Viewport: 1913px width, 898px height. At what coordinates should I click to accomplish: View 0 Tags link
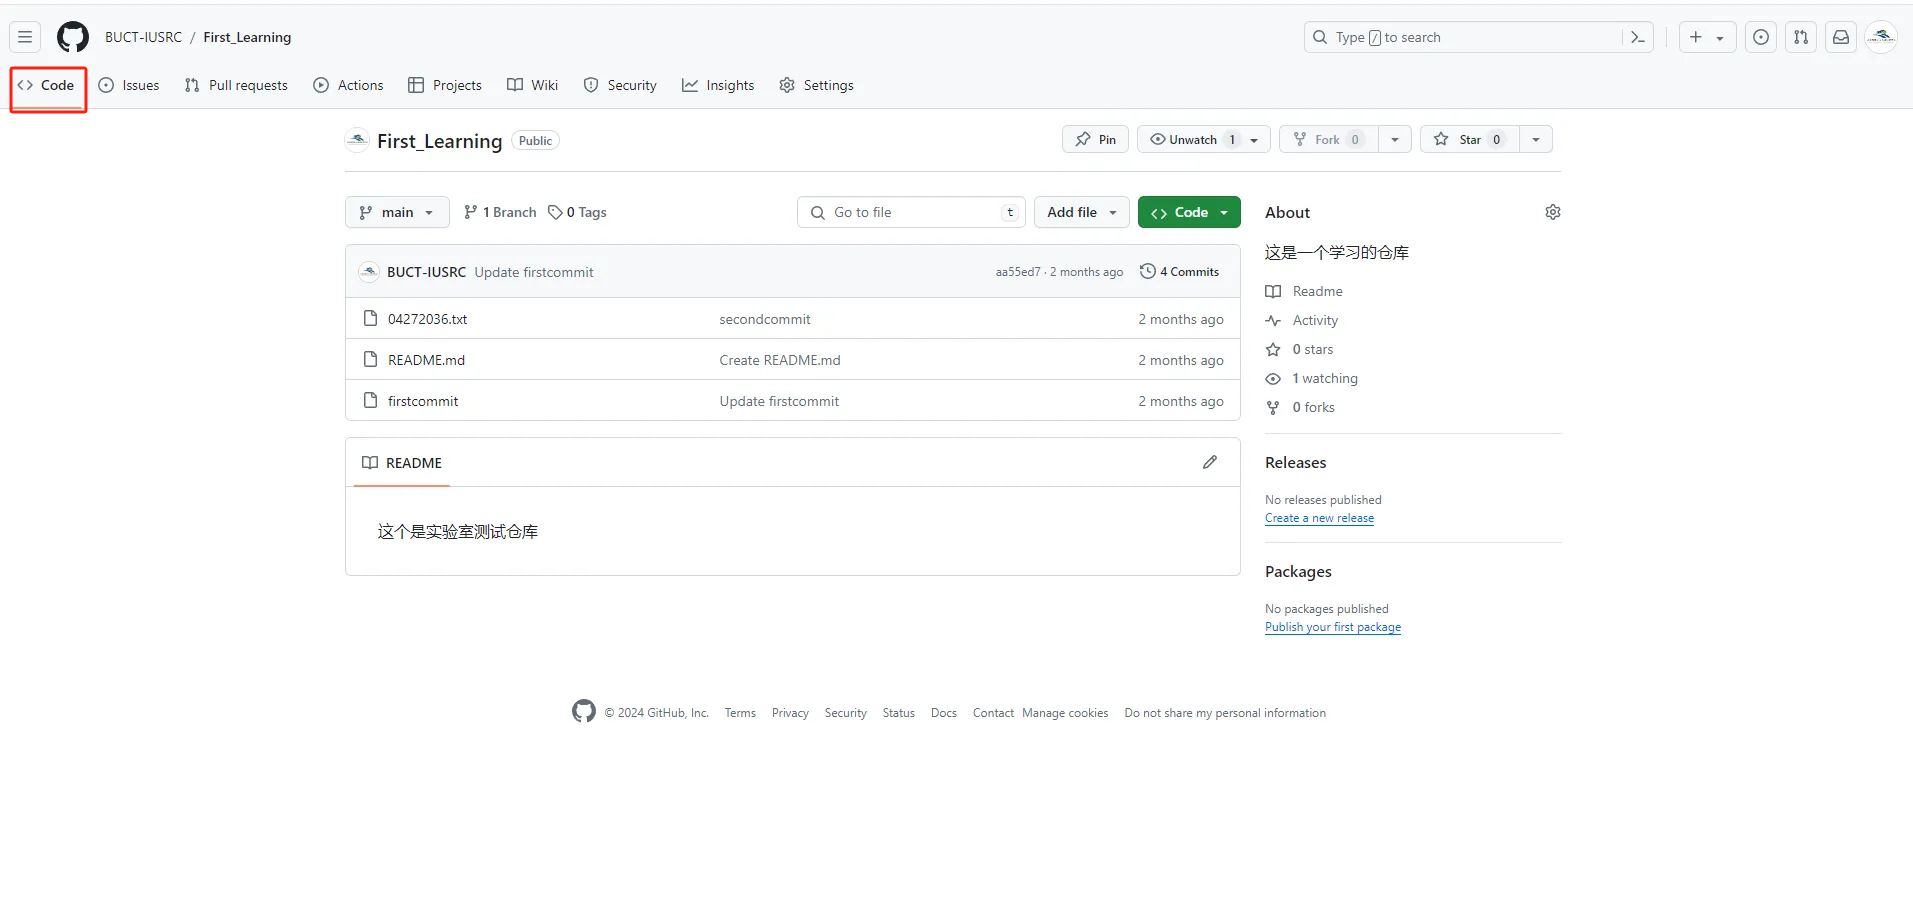pos(578,212)
